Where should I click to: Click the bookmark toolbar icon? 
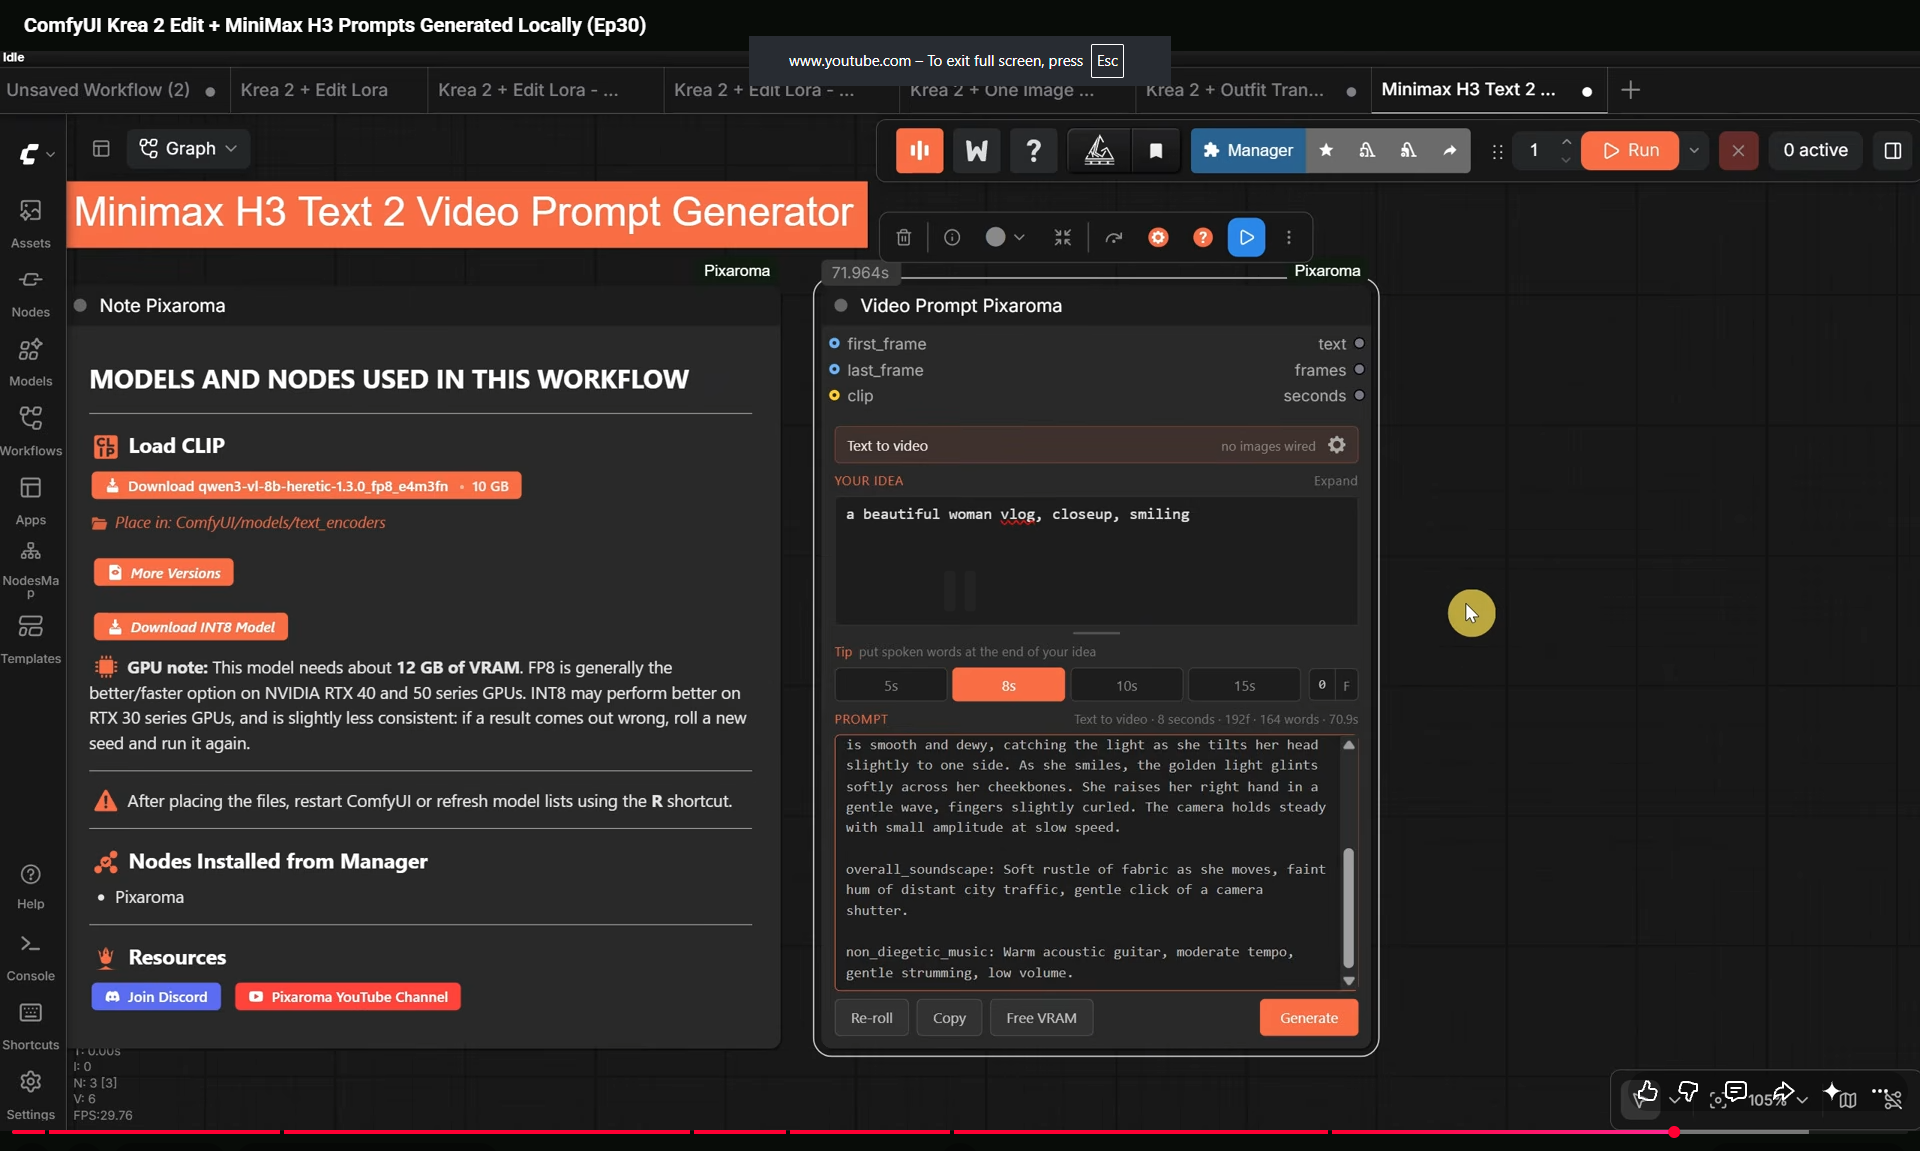[x=1156, y=150]
